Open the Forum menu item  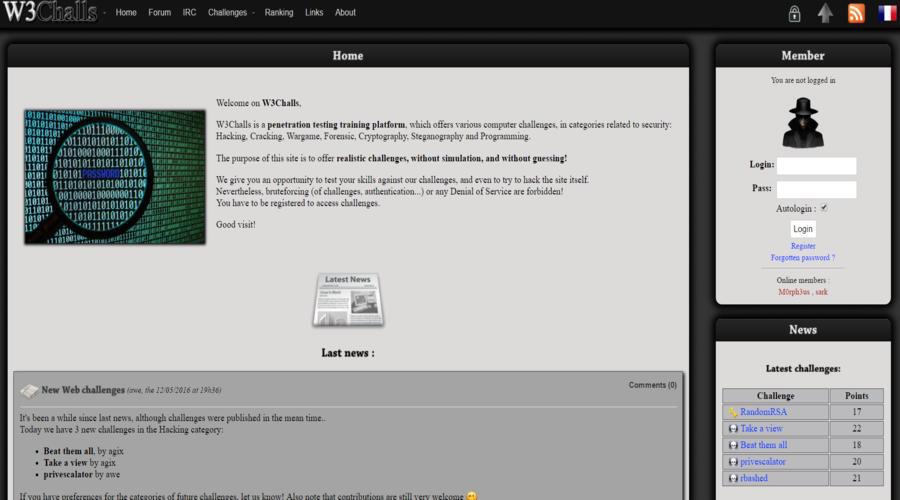coord(160,12)
